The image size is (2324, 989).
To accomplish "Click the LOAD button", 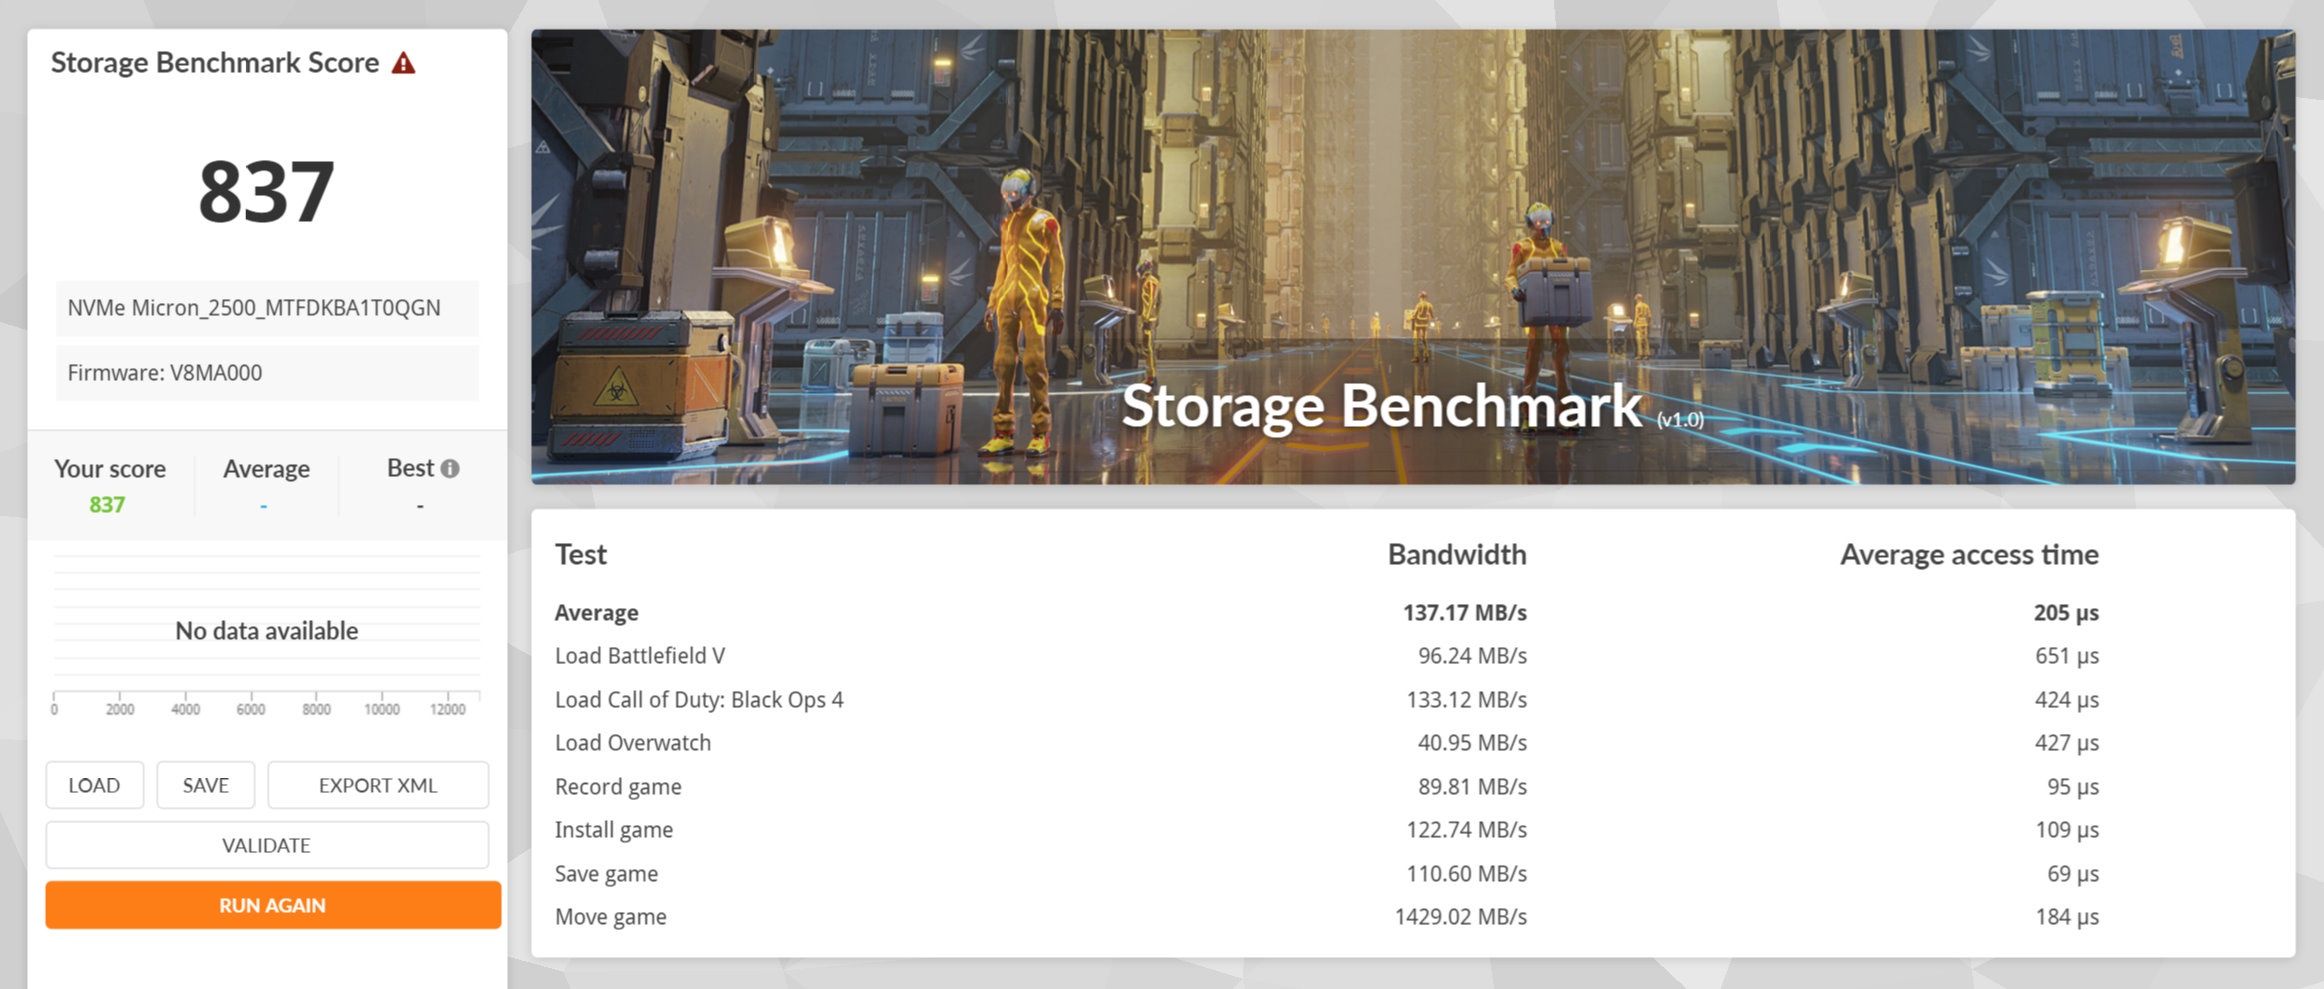I will coord(94,785).
